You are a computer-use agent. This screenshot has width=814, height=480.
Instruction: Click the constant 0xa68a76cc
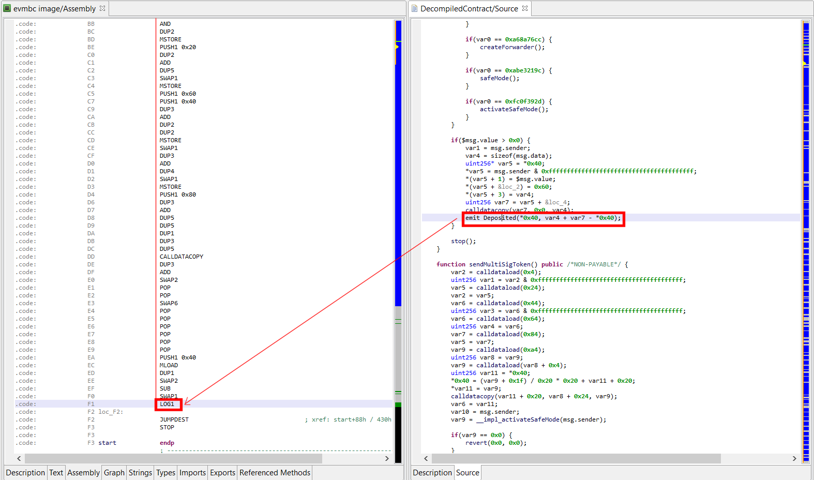click(x=523, y=39)
